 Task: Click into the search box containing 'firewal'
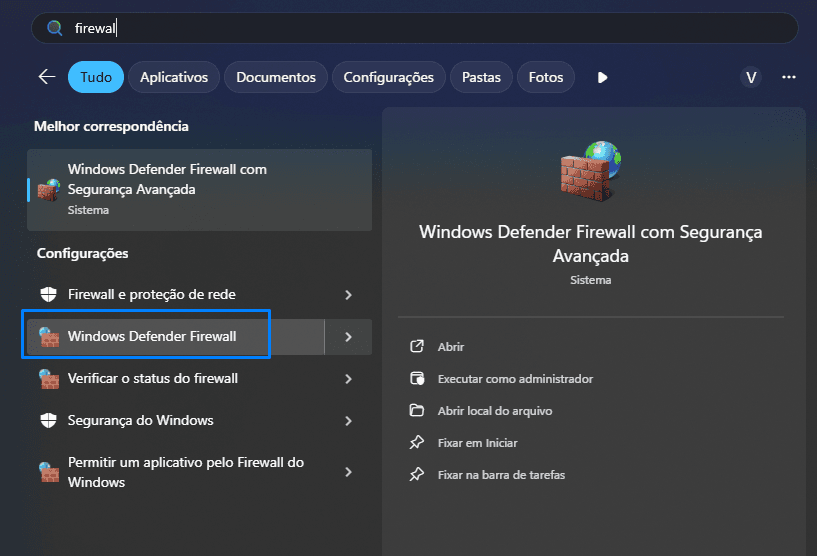click(x=414, y=28)
